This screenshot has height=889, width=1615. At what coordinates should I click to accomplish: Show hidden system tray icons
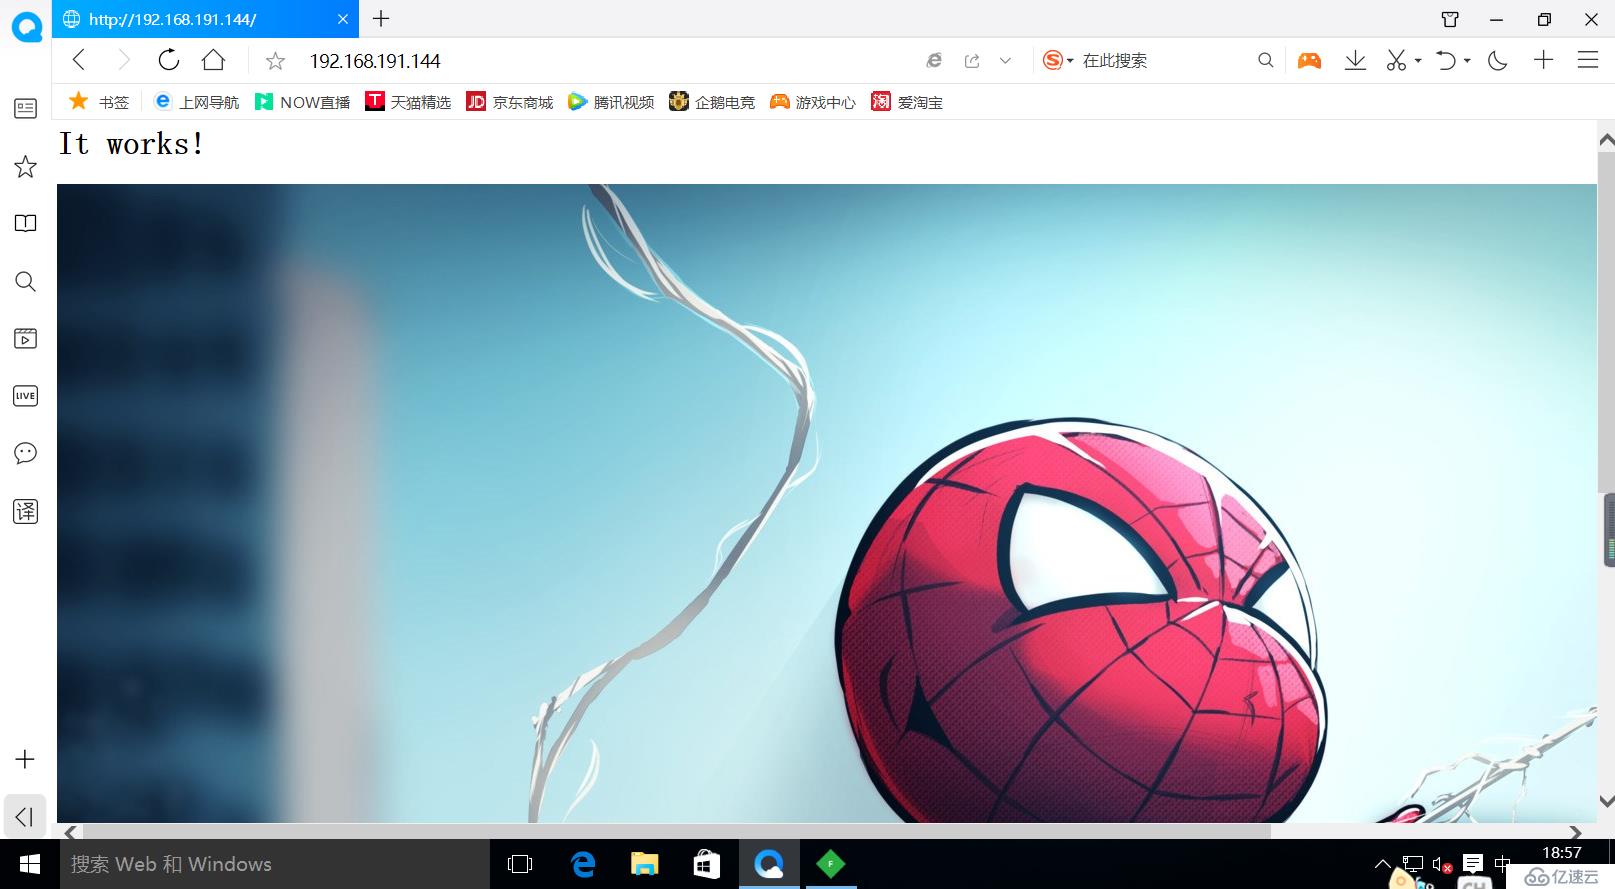tap(1382, 864)
